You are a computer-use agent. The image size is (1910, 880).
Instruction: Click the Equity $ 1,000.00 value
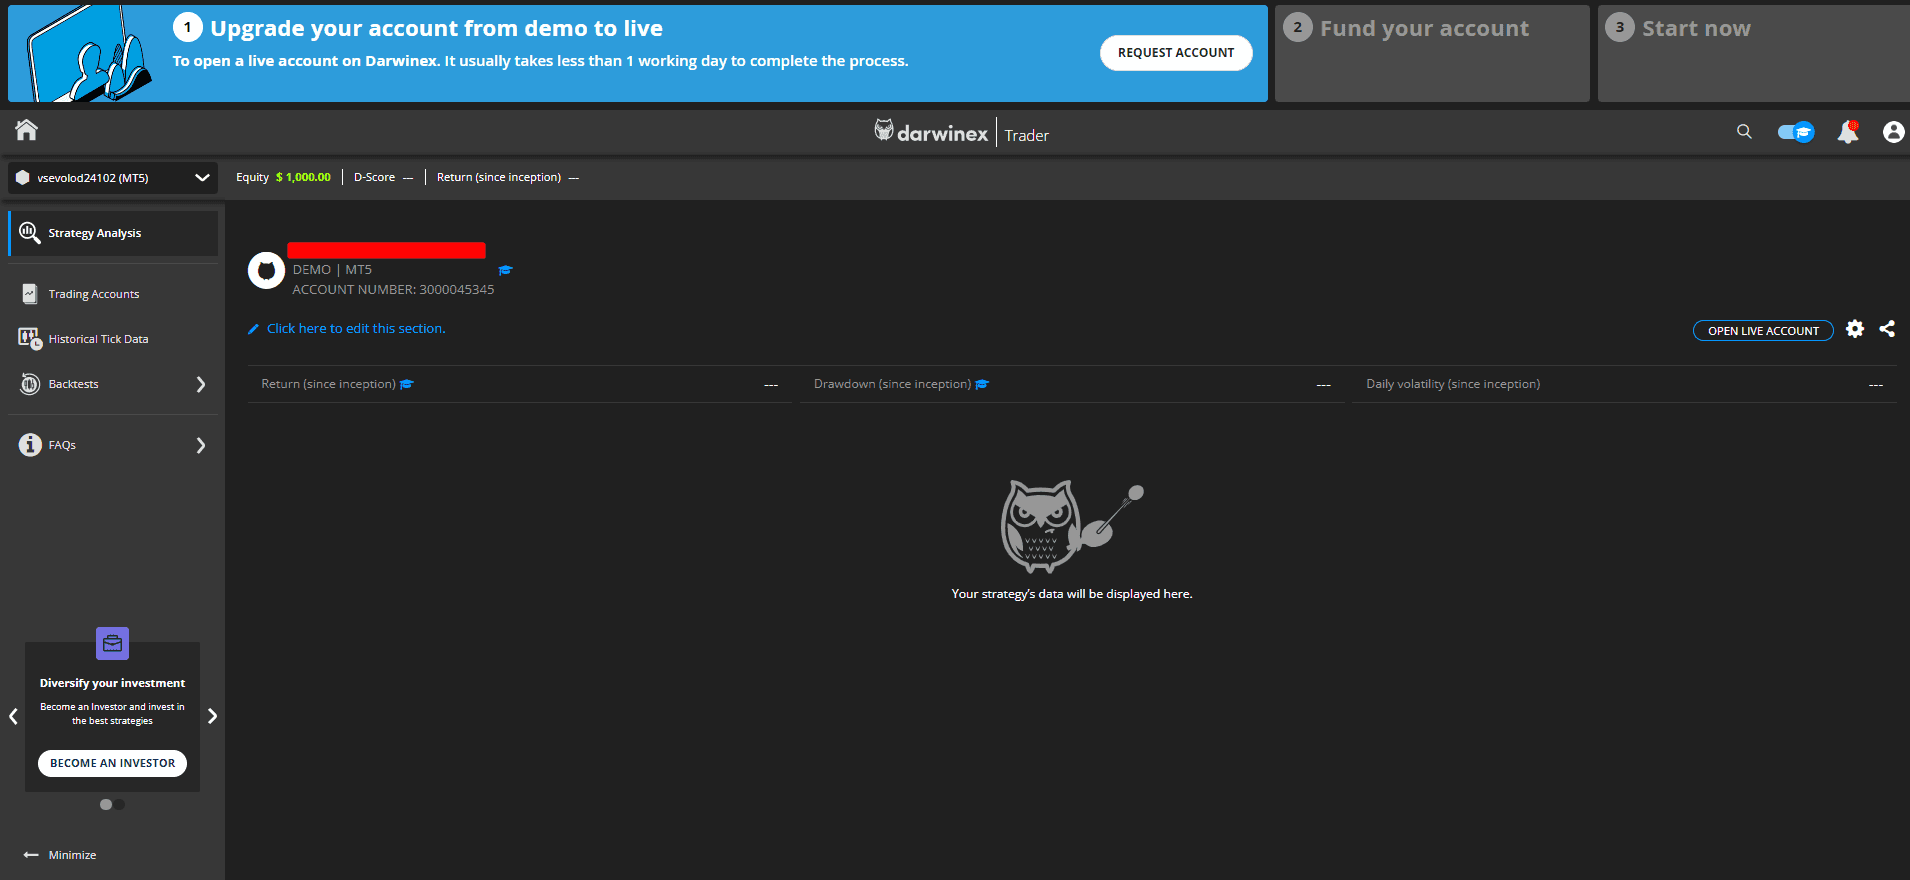pos(303,178)
